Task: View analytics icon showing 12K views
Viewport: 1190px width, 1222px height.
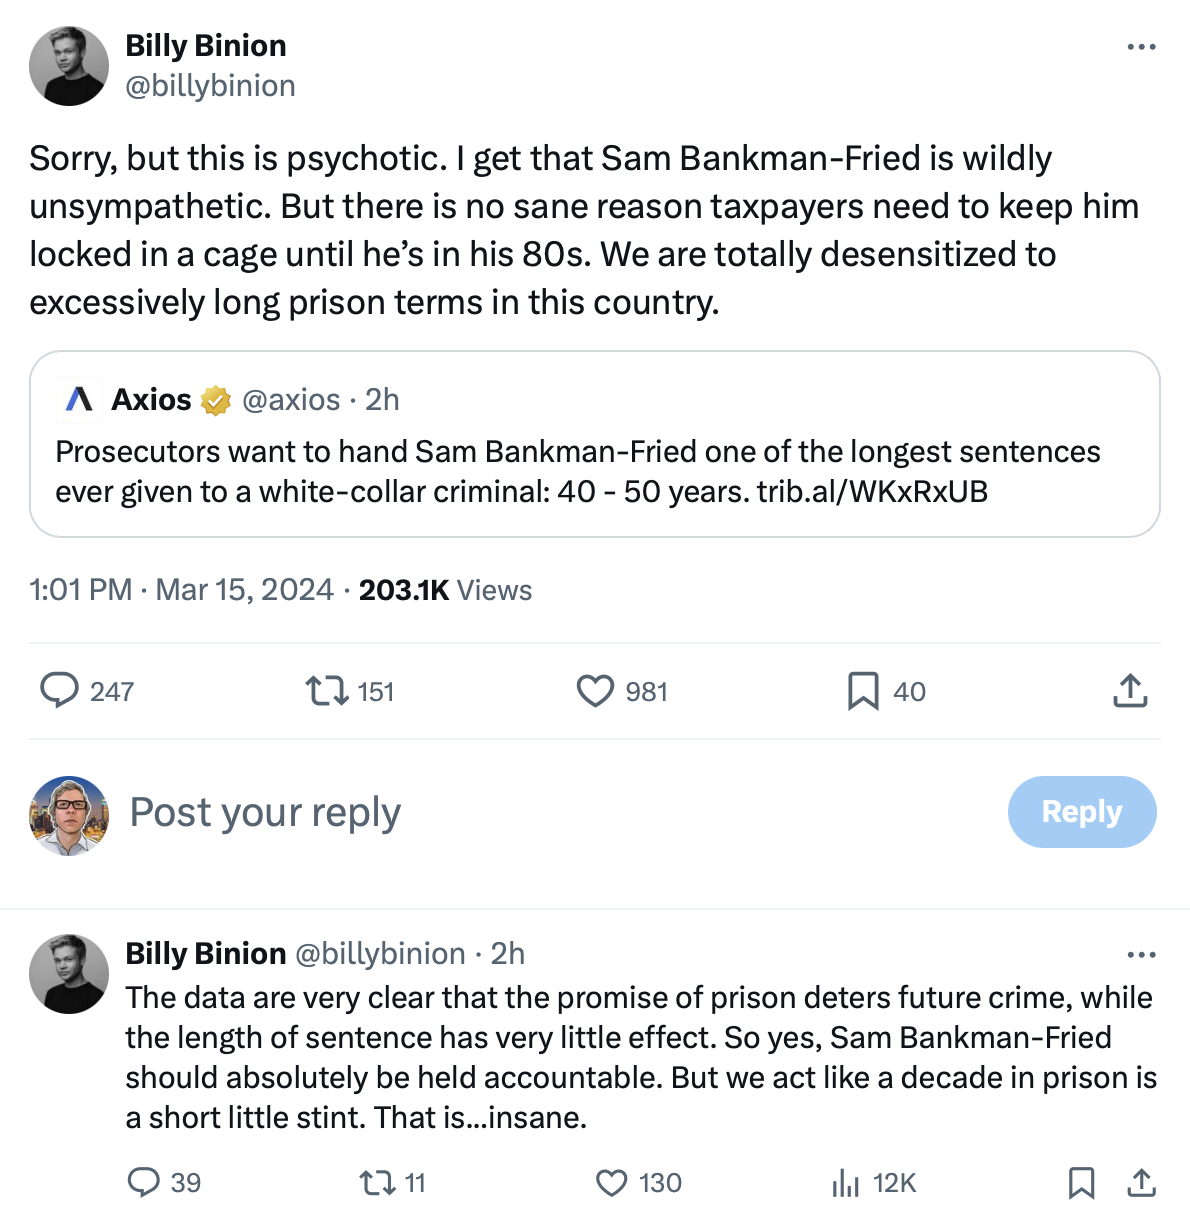Action: click(x=846, y=1183)
